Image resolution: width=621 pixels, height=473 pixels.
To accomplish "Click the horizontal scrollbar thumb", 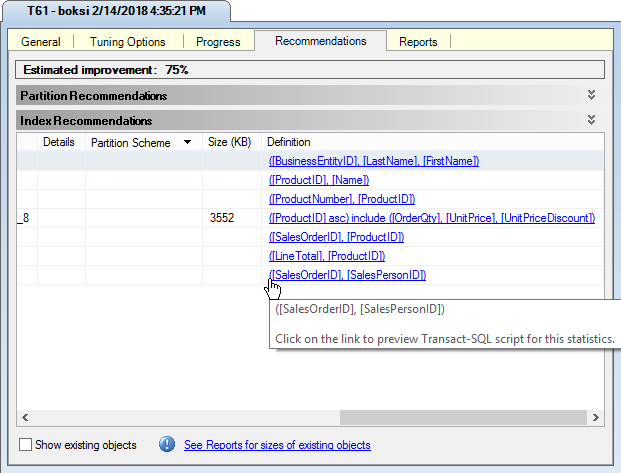I will pyautogui.click(x=463, y=418).
